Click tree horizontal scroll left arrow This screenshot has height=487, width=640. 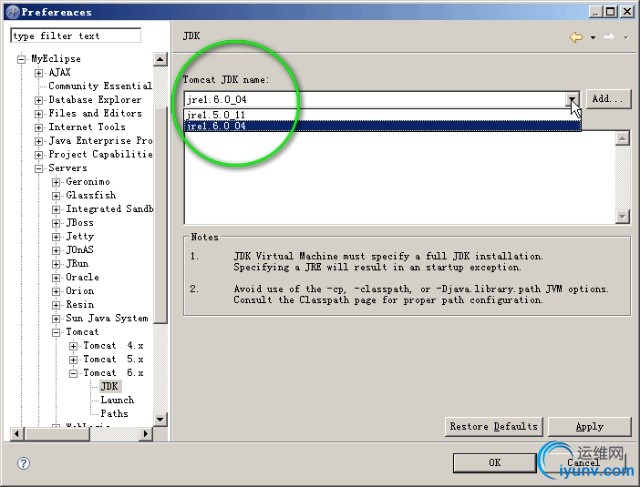tap(16, 434)
